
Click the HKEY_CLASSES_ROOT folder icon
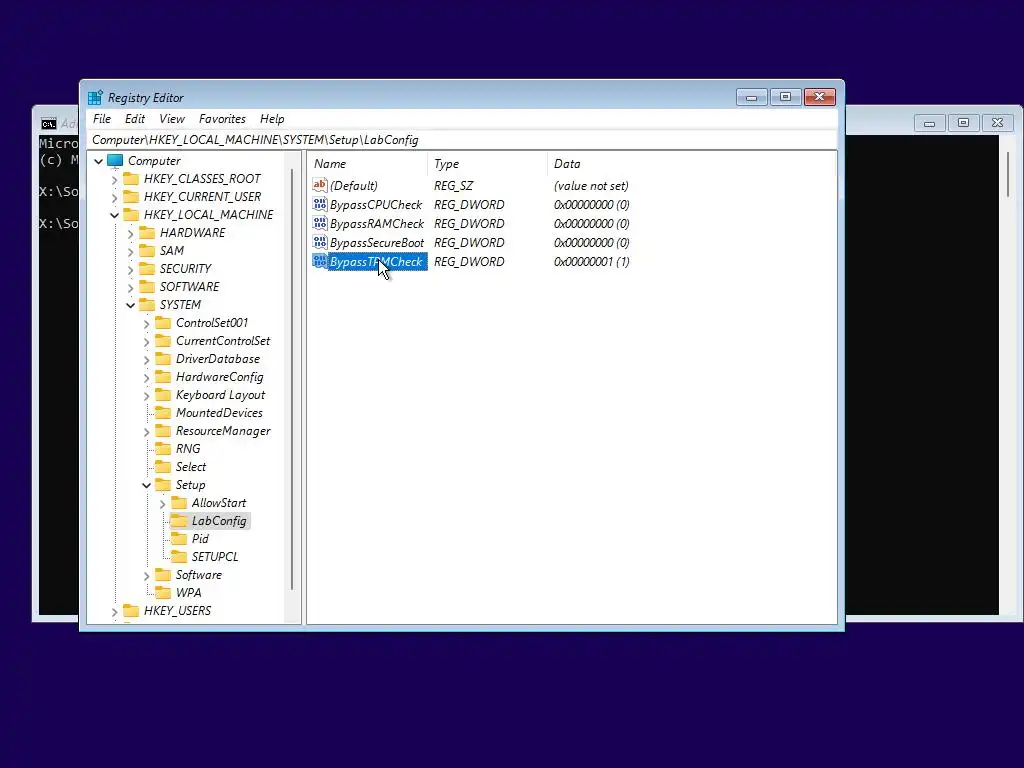[x=131, y=179]
